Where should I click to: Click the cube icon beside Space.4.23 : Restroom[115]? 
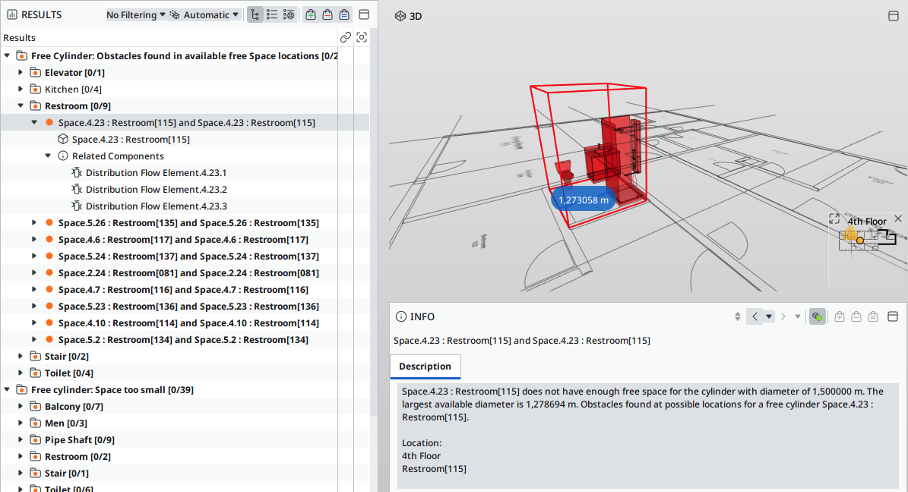[x=63, y=139]
